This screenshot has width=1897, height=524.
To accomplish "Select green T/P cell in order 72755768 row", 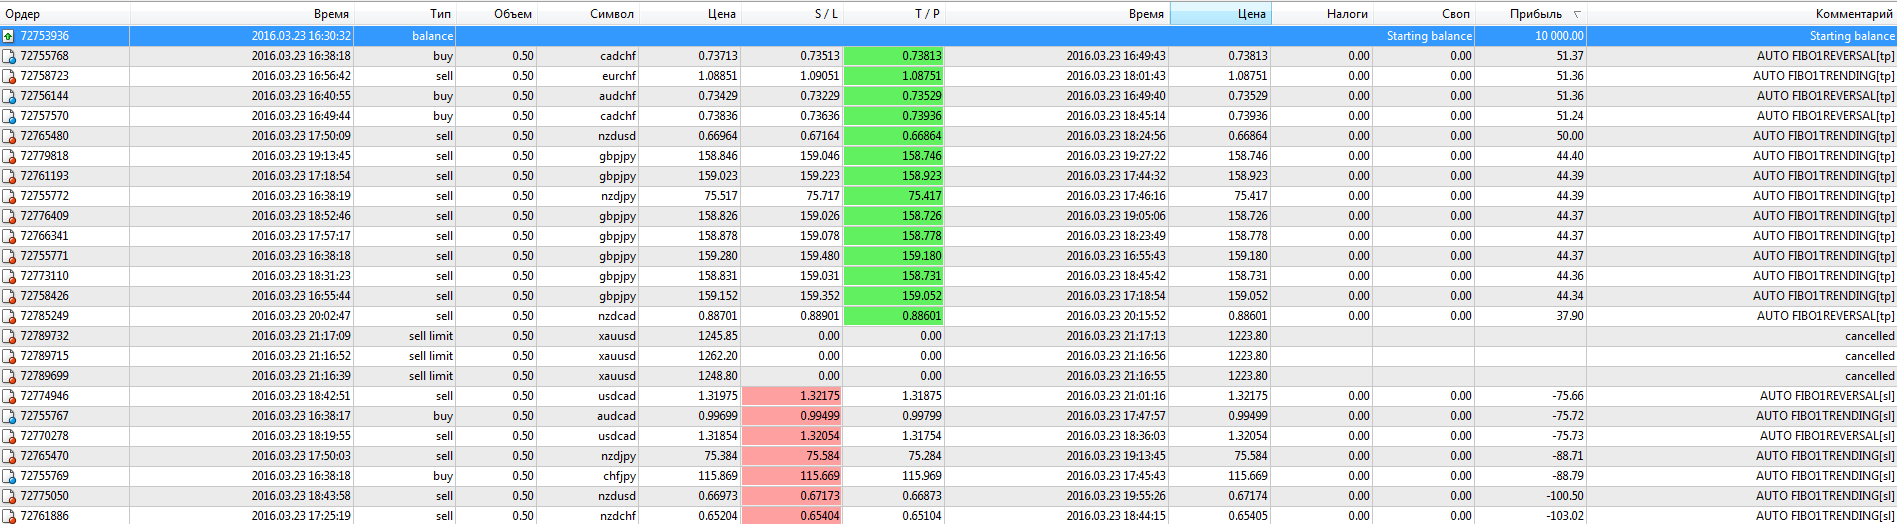I will [x=893, y=56].
